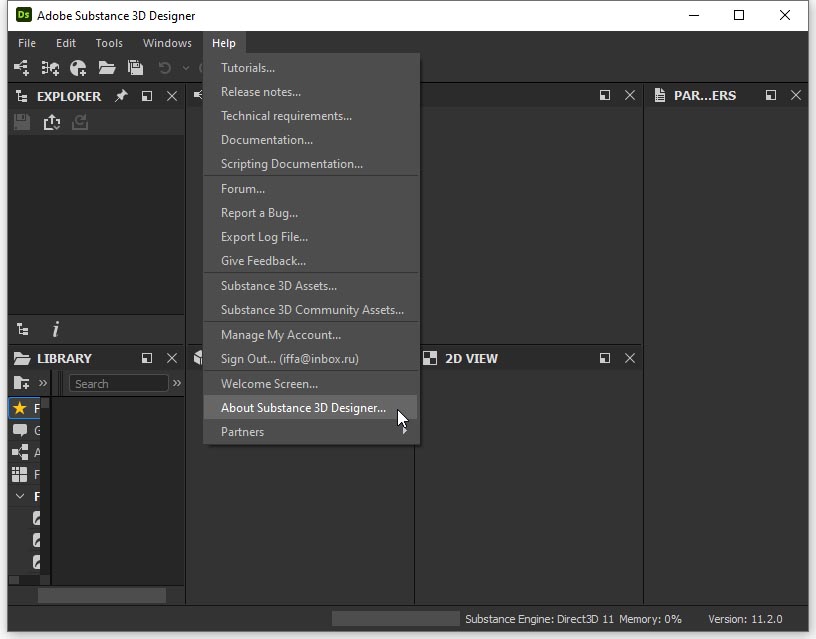Click the Explorer reload icon

(x=80, y=122)
